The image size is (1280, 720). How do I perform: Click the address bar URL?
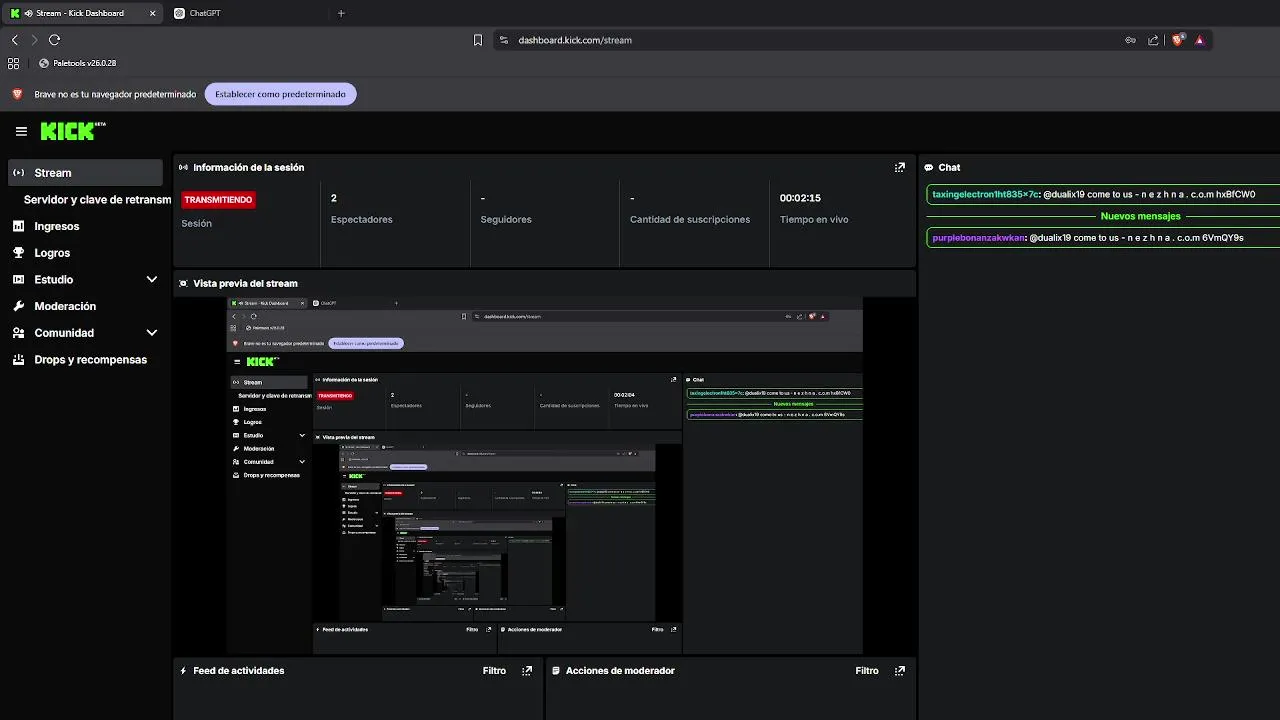click(575, 40)
